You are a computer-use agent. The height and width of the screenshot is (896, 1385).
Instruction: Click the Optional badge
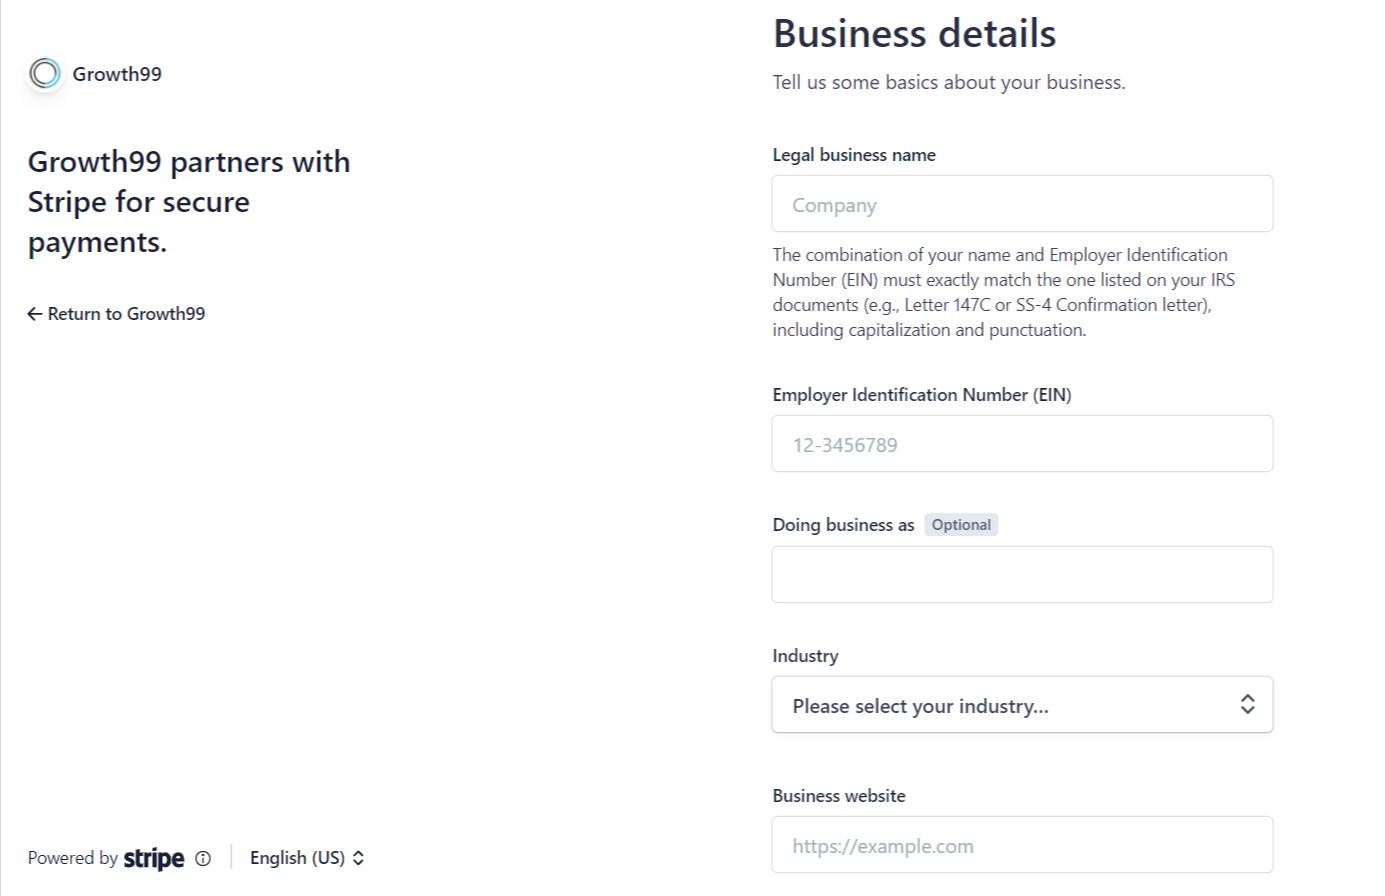point(961,525)
